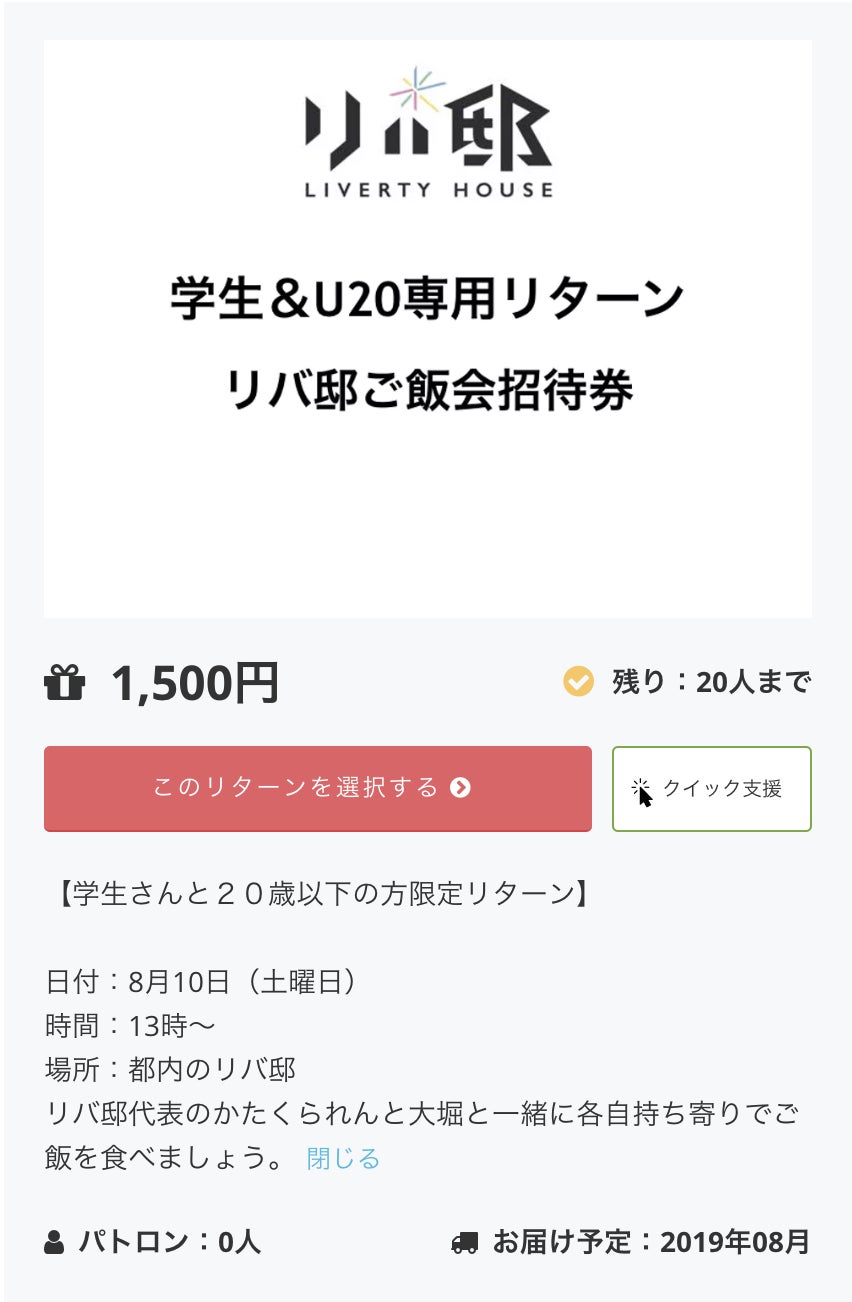Click the リバ邸ご飯会招待券 title text
Viewport: 852px width, 1302px height.
tap(428, 390)
